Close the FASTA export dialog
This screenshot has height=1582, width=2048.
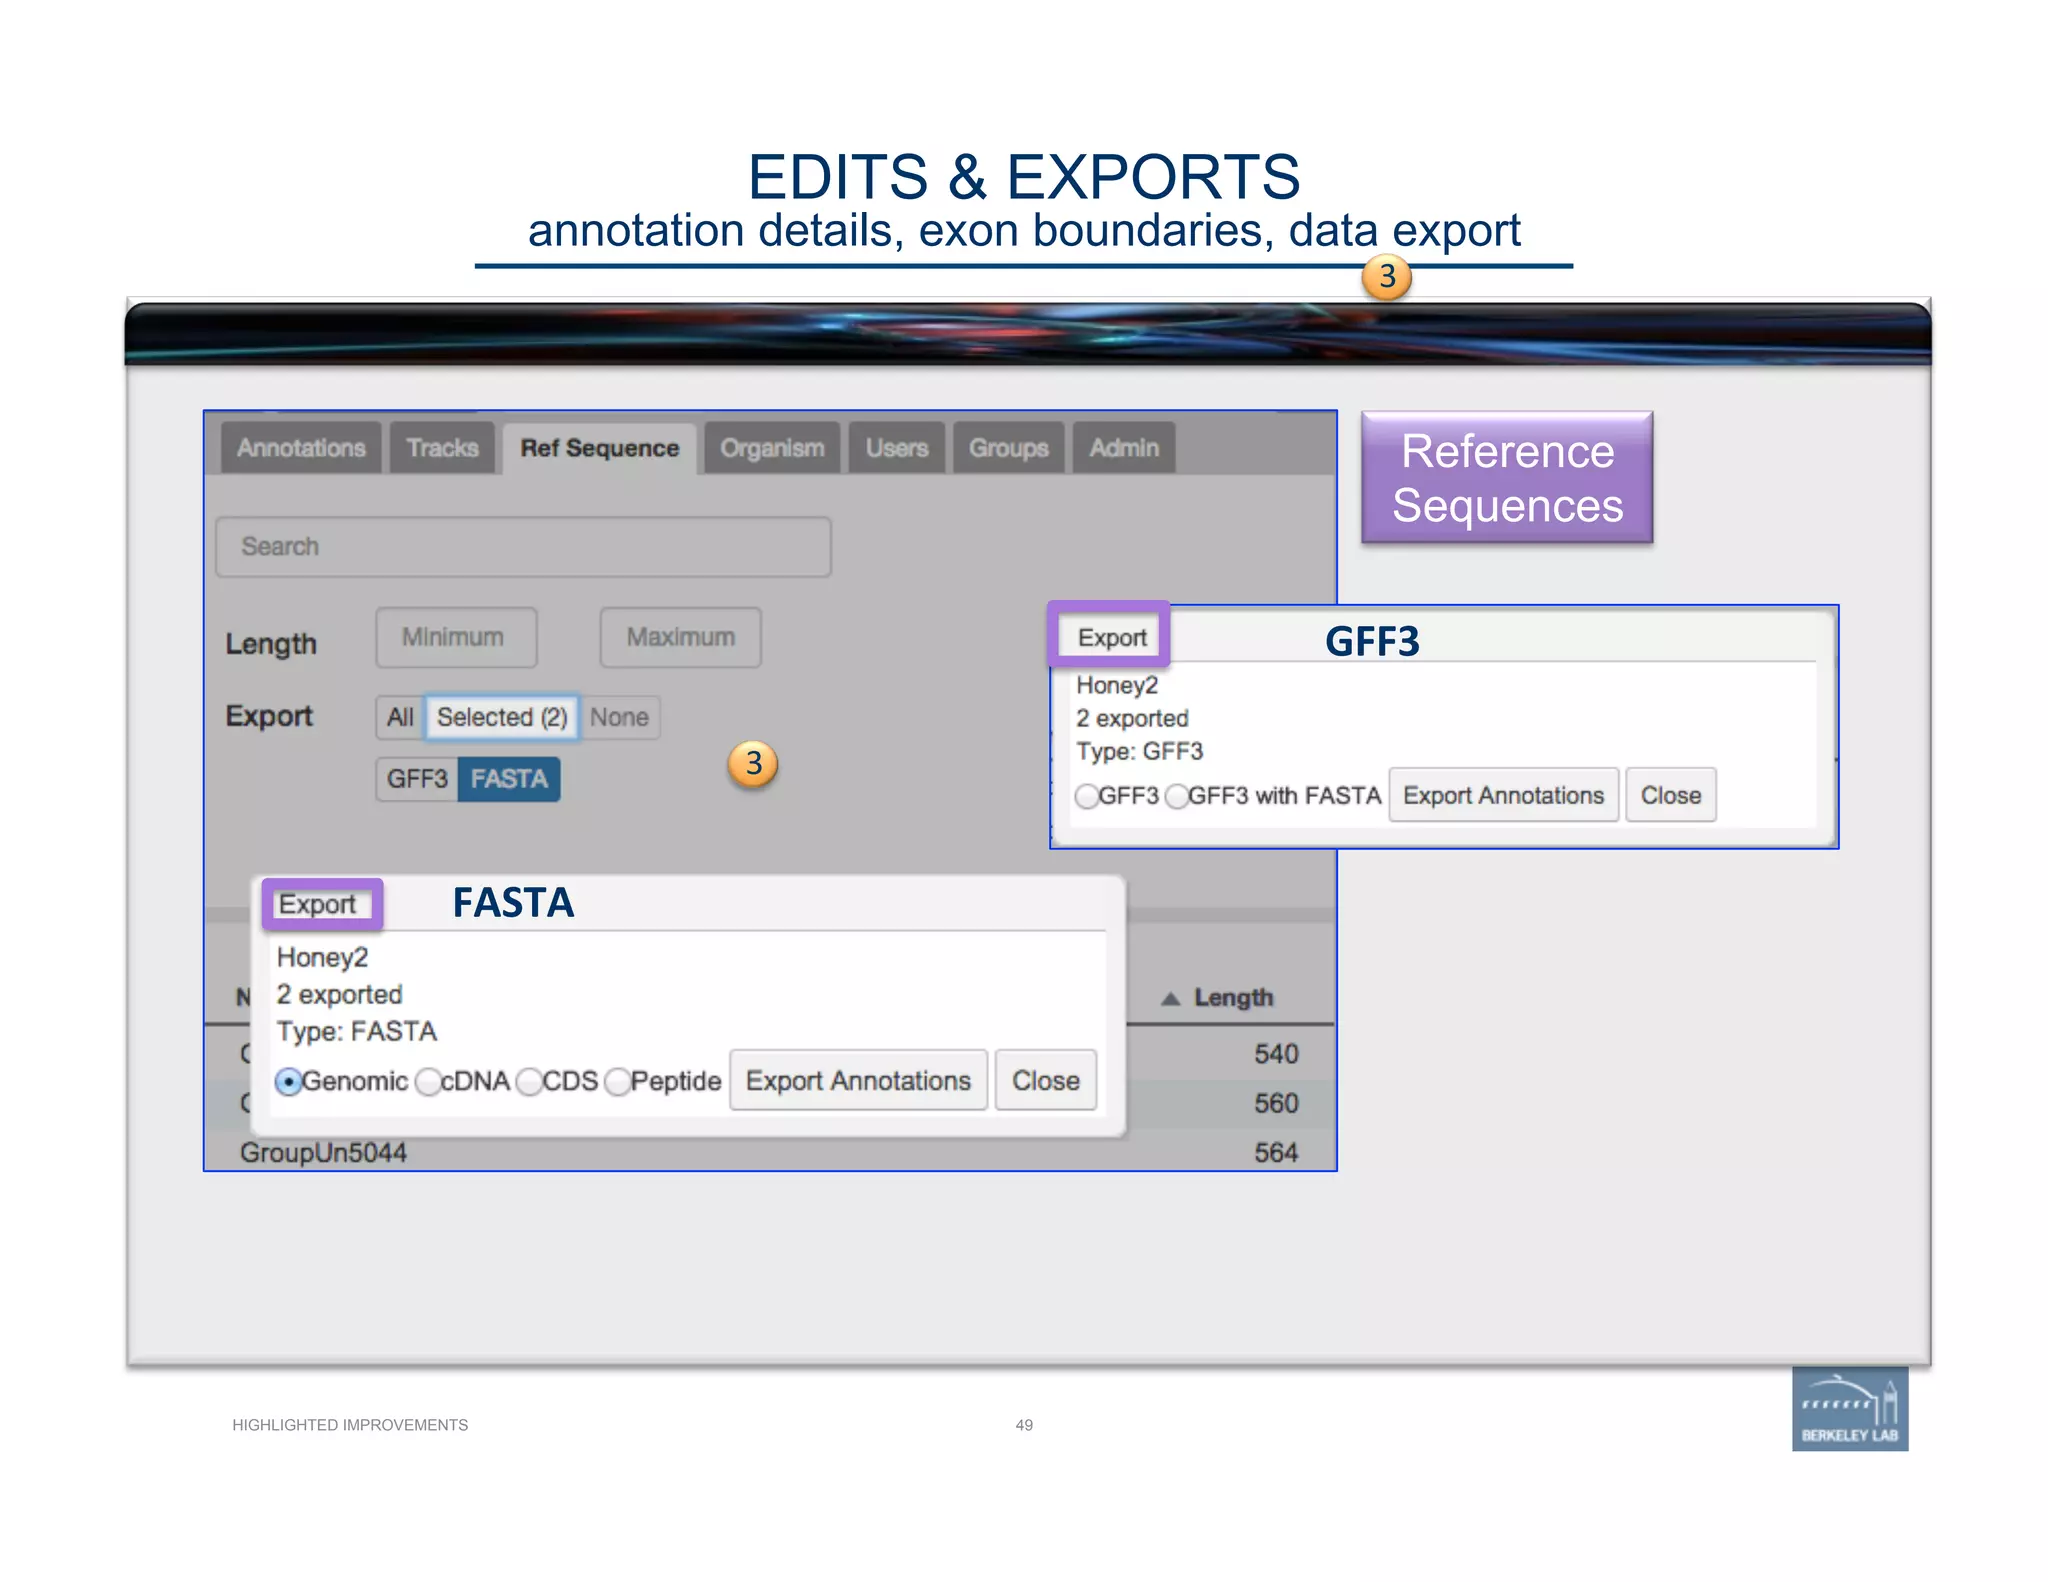click(x=1046, y=1081)
